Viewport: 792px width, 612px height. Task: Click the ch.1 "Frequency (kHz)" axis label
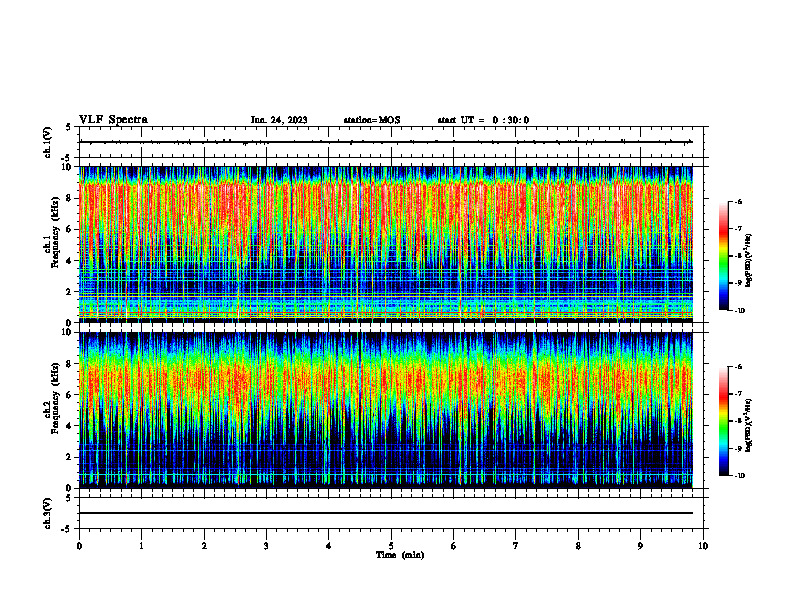55,233
